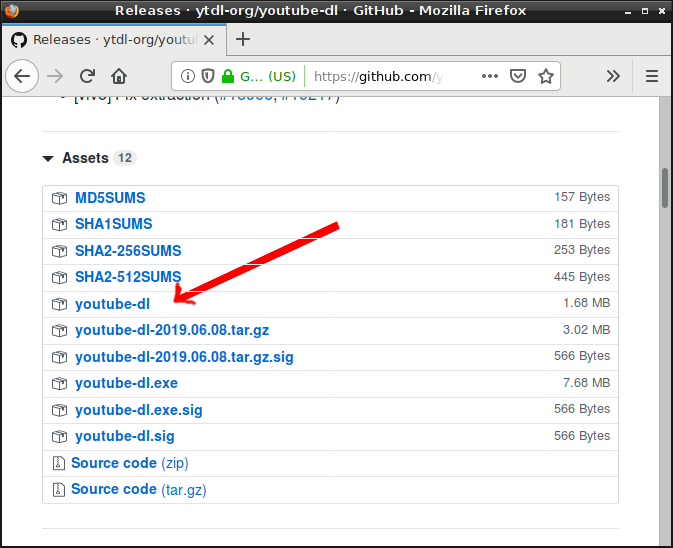
Task: Download the SHA2-256SUMS file
Action: coord(128,251)
